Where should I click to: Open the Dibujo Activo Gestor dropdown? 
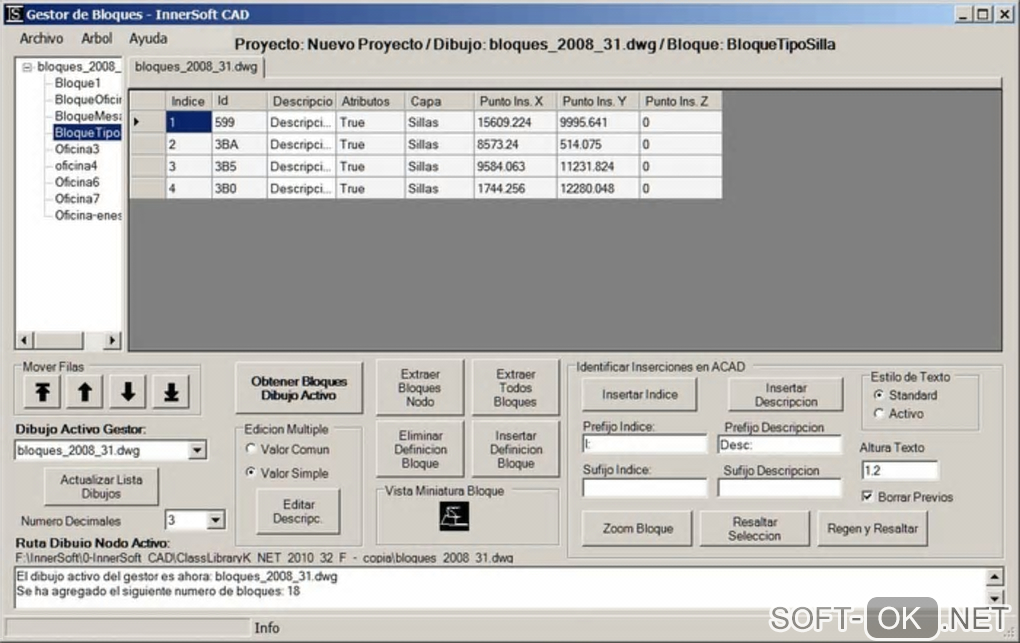197,451
